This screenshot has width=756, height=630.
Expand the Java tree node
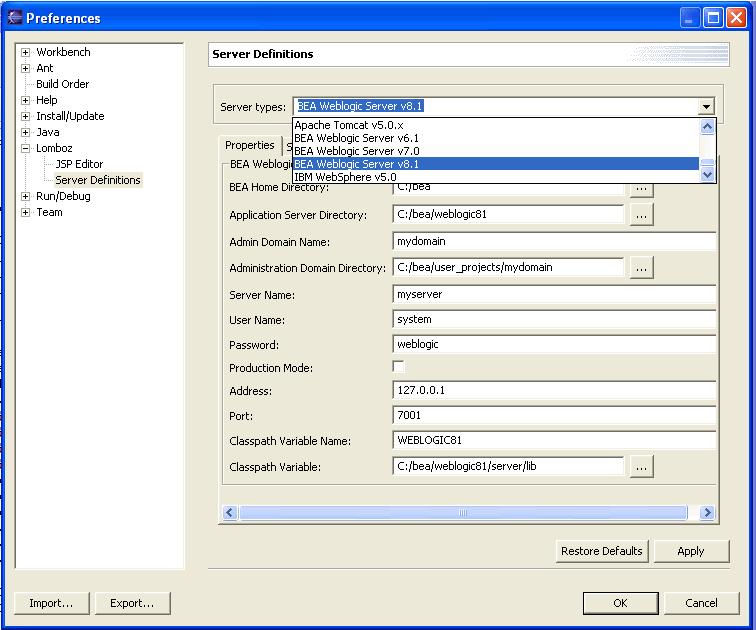[25, 132]
